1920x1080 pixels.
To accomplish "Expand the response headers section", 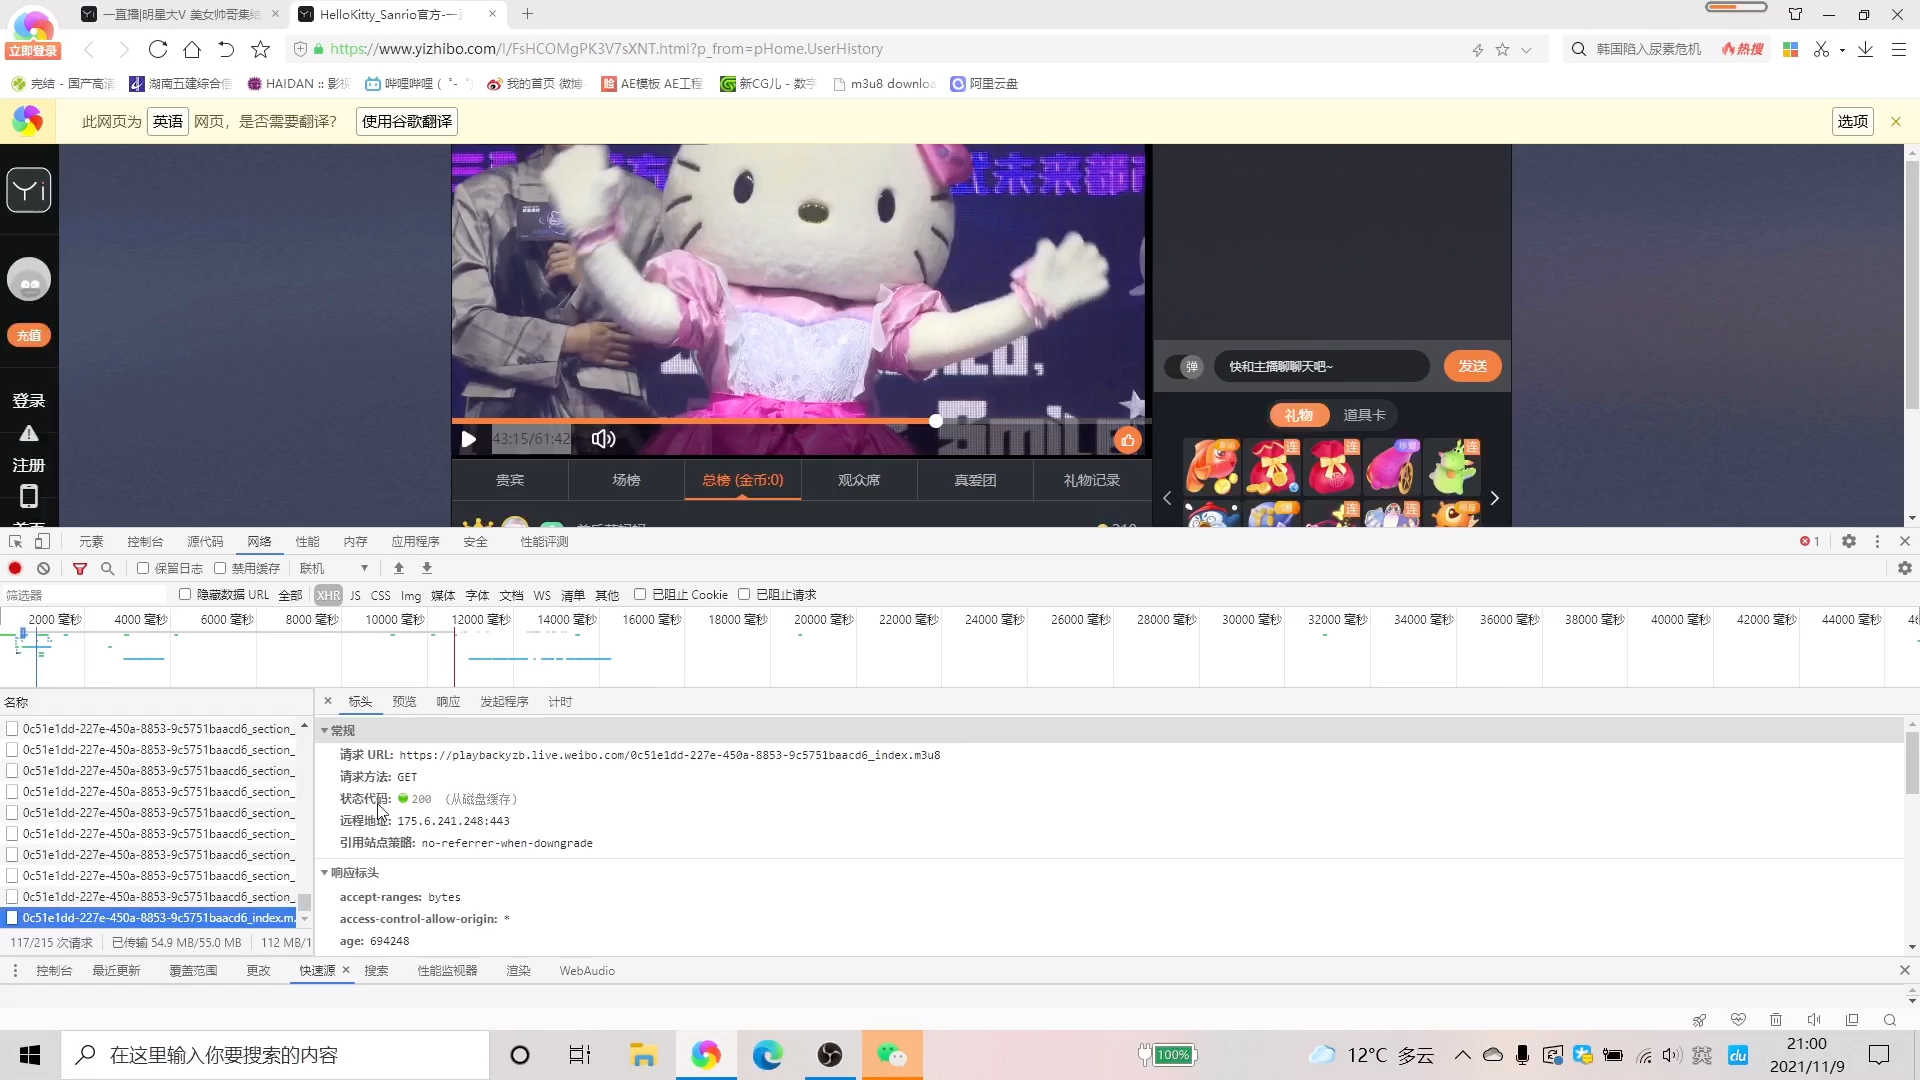I will (324, 872).
